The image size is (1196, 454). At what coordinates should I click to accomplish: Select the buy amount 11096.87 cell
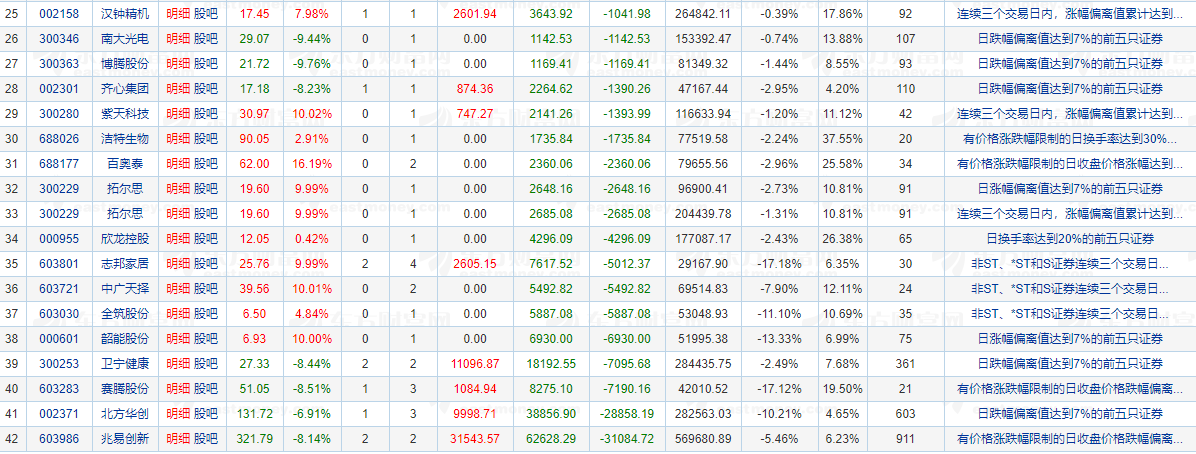click(474, 364)
